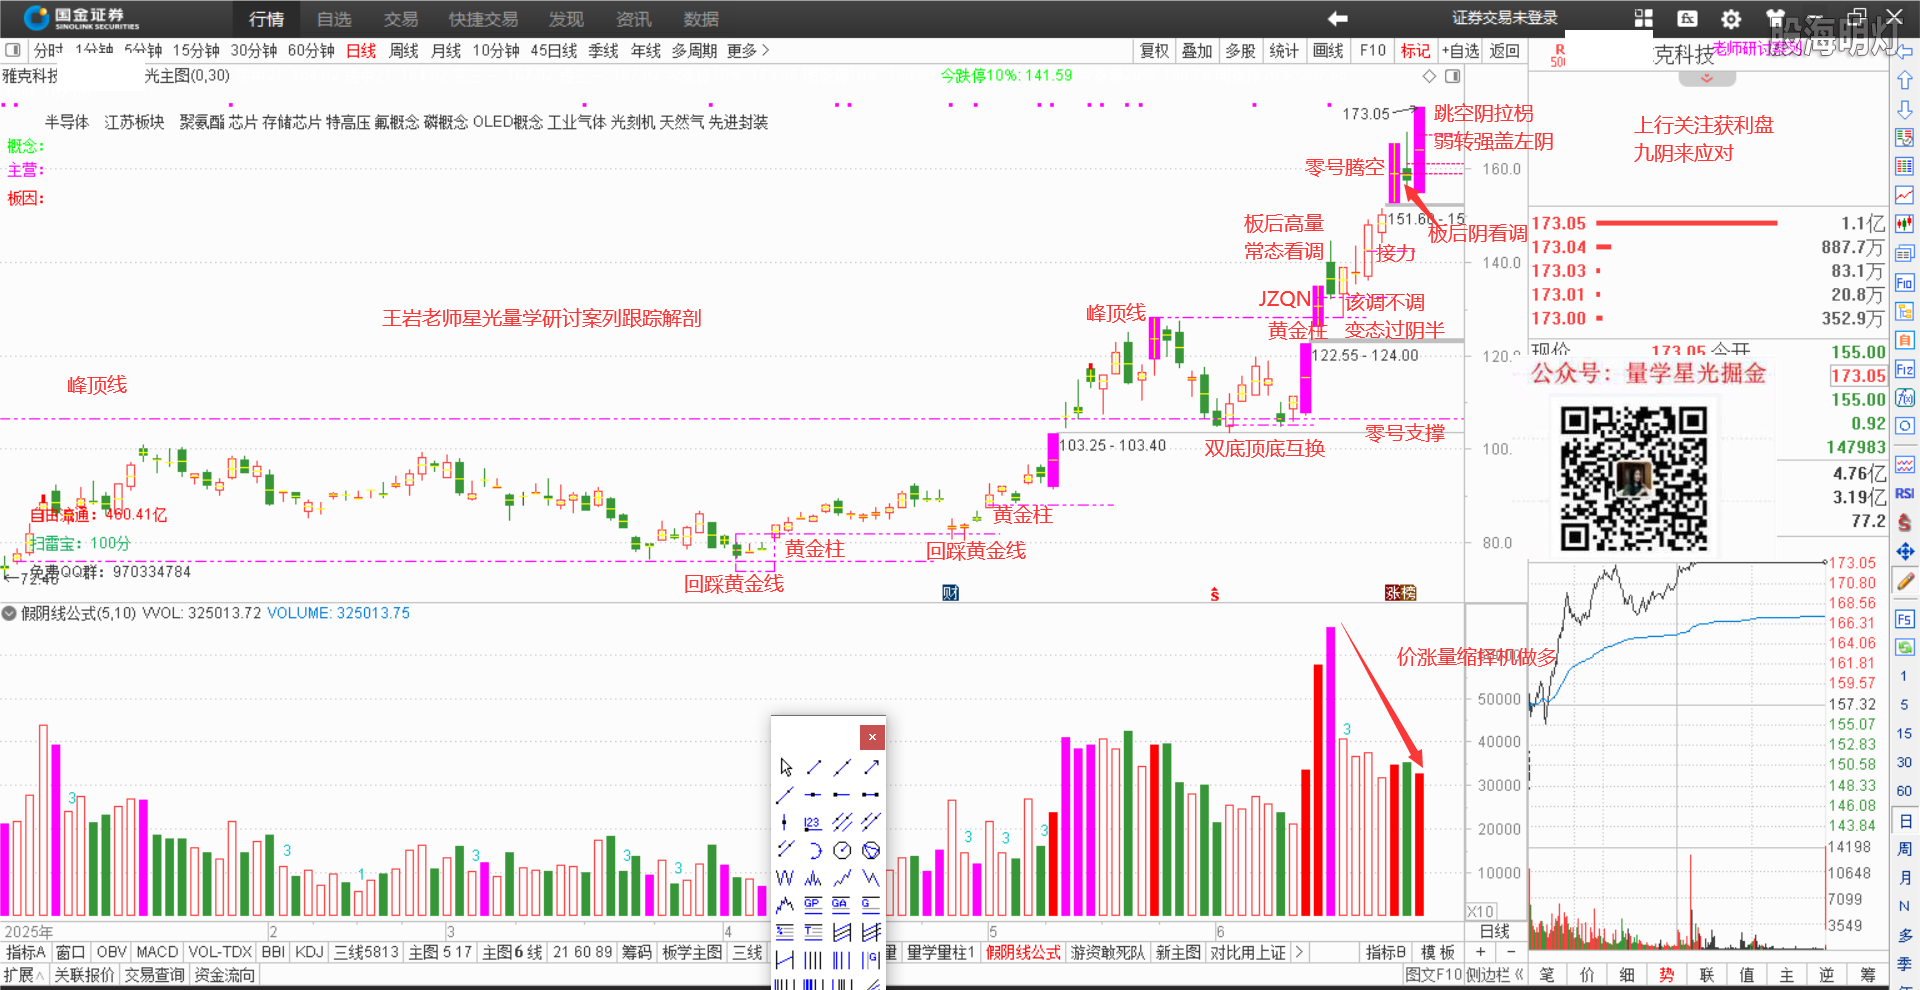This screenshot has width=1920, height=990.
Task: Switch to 日线 daily period tab
Action: (361, 51)
